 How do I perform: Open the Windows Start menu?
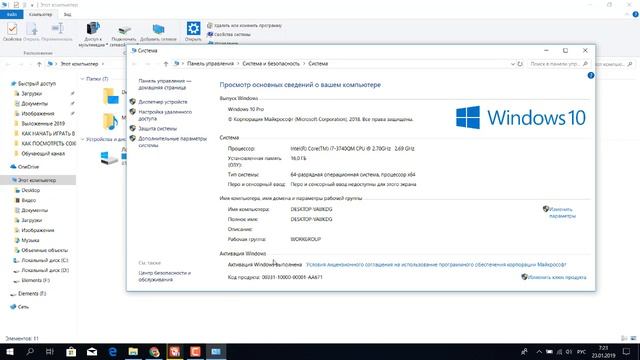coord(9,351)
